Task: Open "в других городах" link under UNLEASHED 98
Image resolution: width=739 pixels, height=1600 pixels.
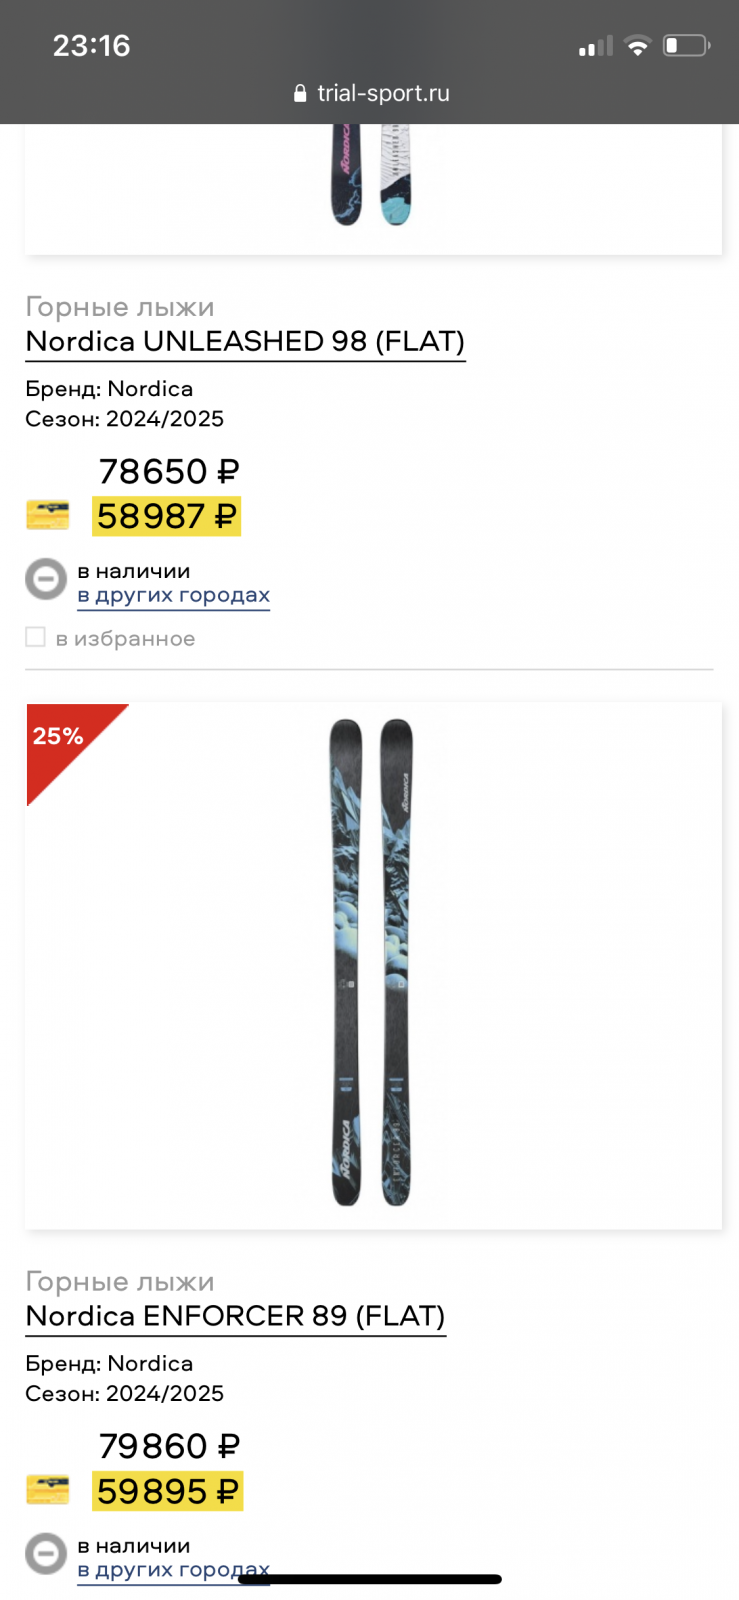Action: click(x=174, y=596)
